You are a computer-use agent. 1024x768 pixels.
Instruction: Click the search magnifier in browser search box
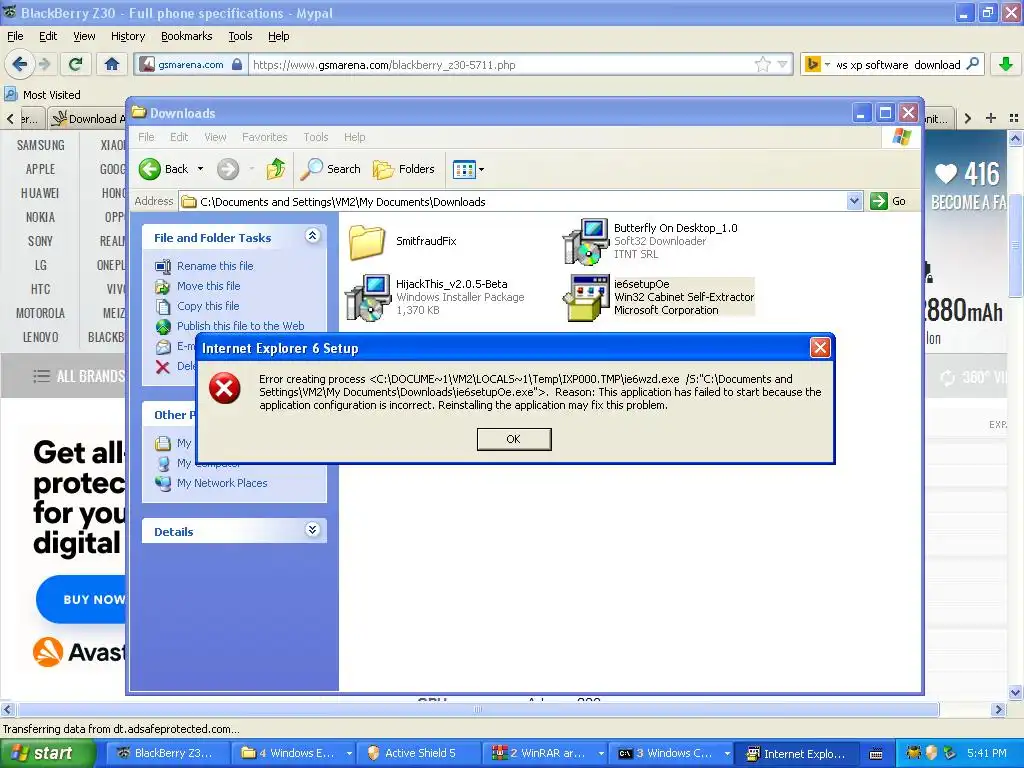tap(972, 64)
